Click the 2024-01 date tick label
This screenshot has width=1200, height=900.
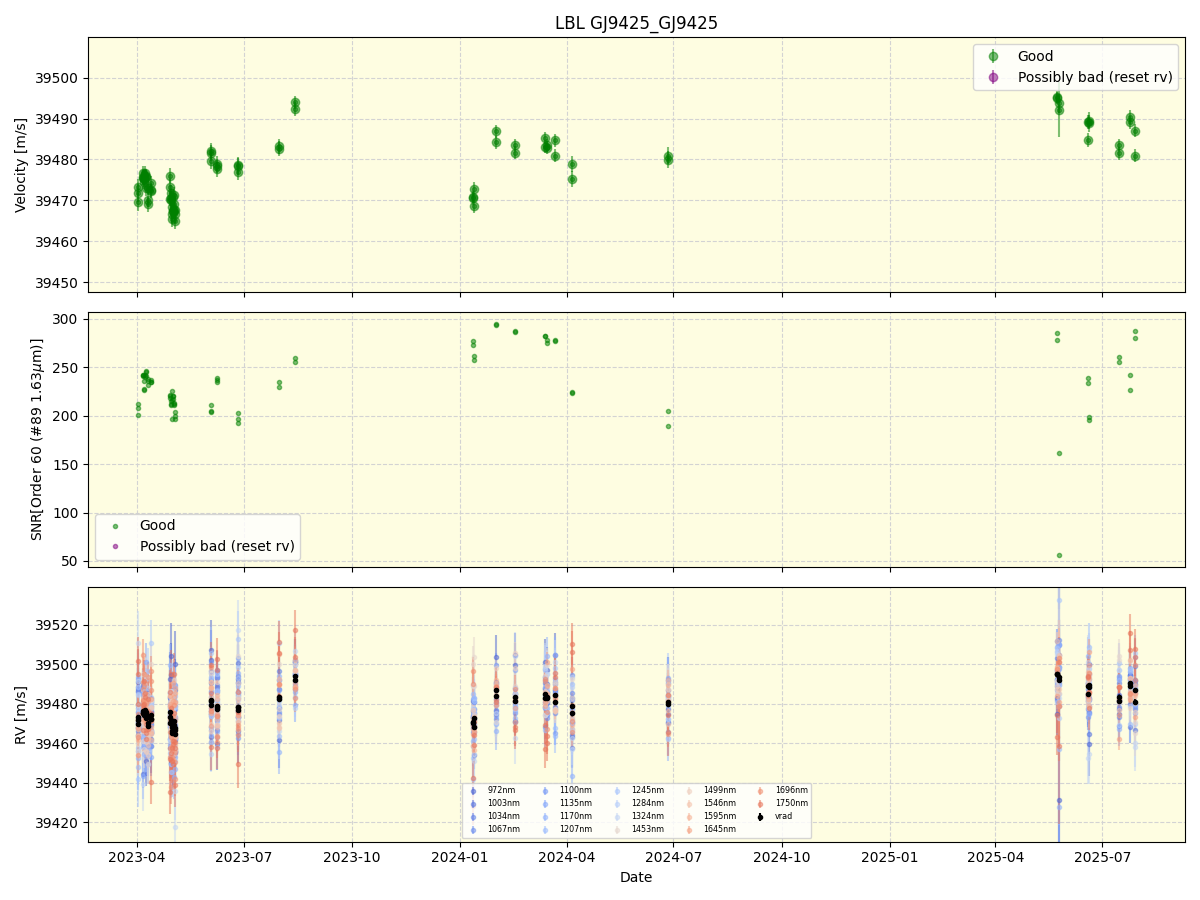(460, 857)
